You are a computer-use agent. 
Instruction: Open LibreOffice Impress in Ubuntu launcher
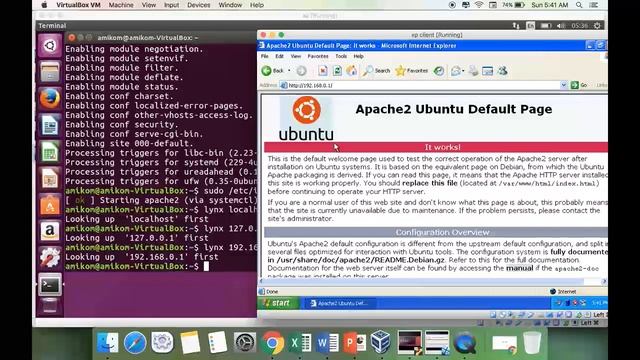[50, 178]
